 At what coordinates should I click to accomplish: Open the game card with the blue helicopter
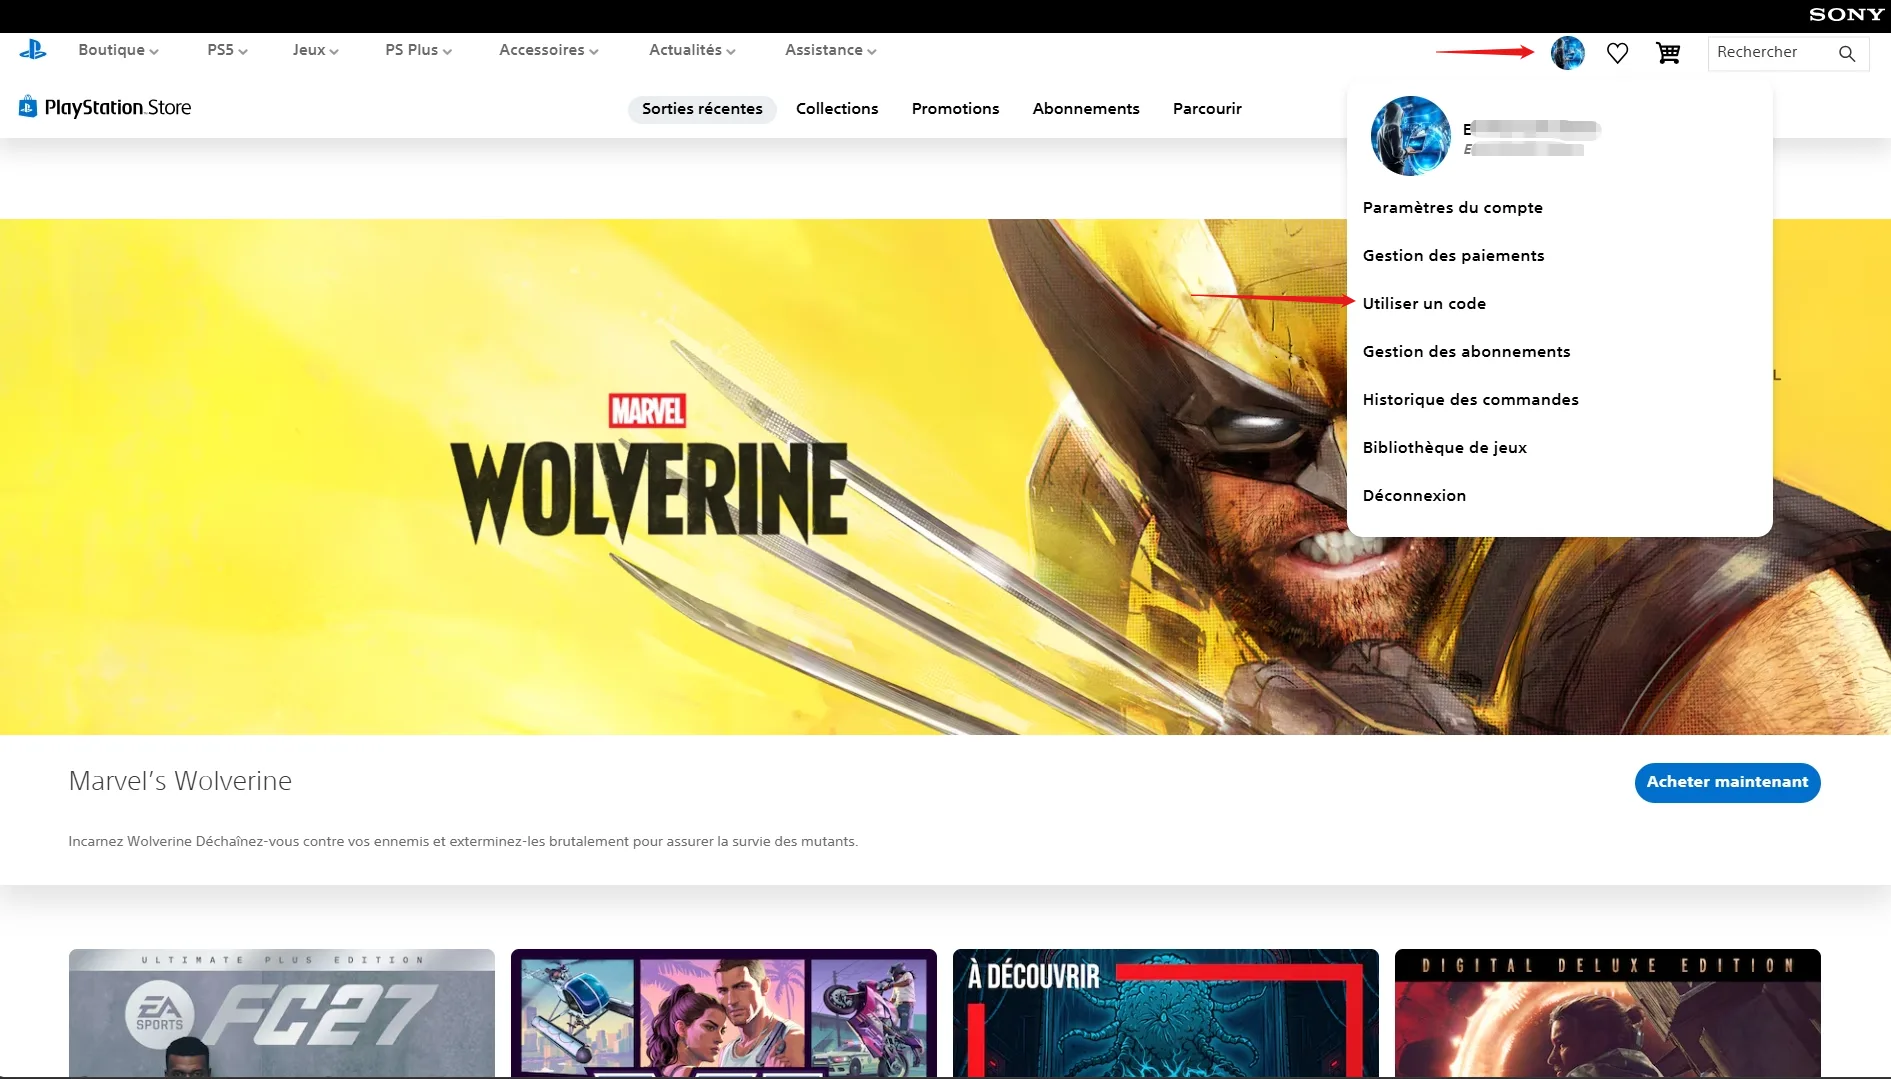724,1013
